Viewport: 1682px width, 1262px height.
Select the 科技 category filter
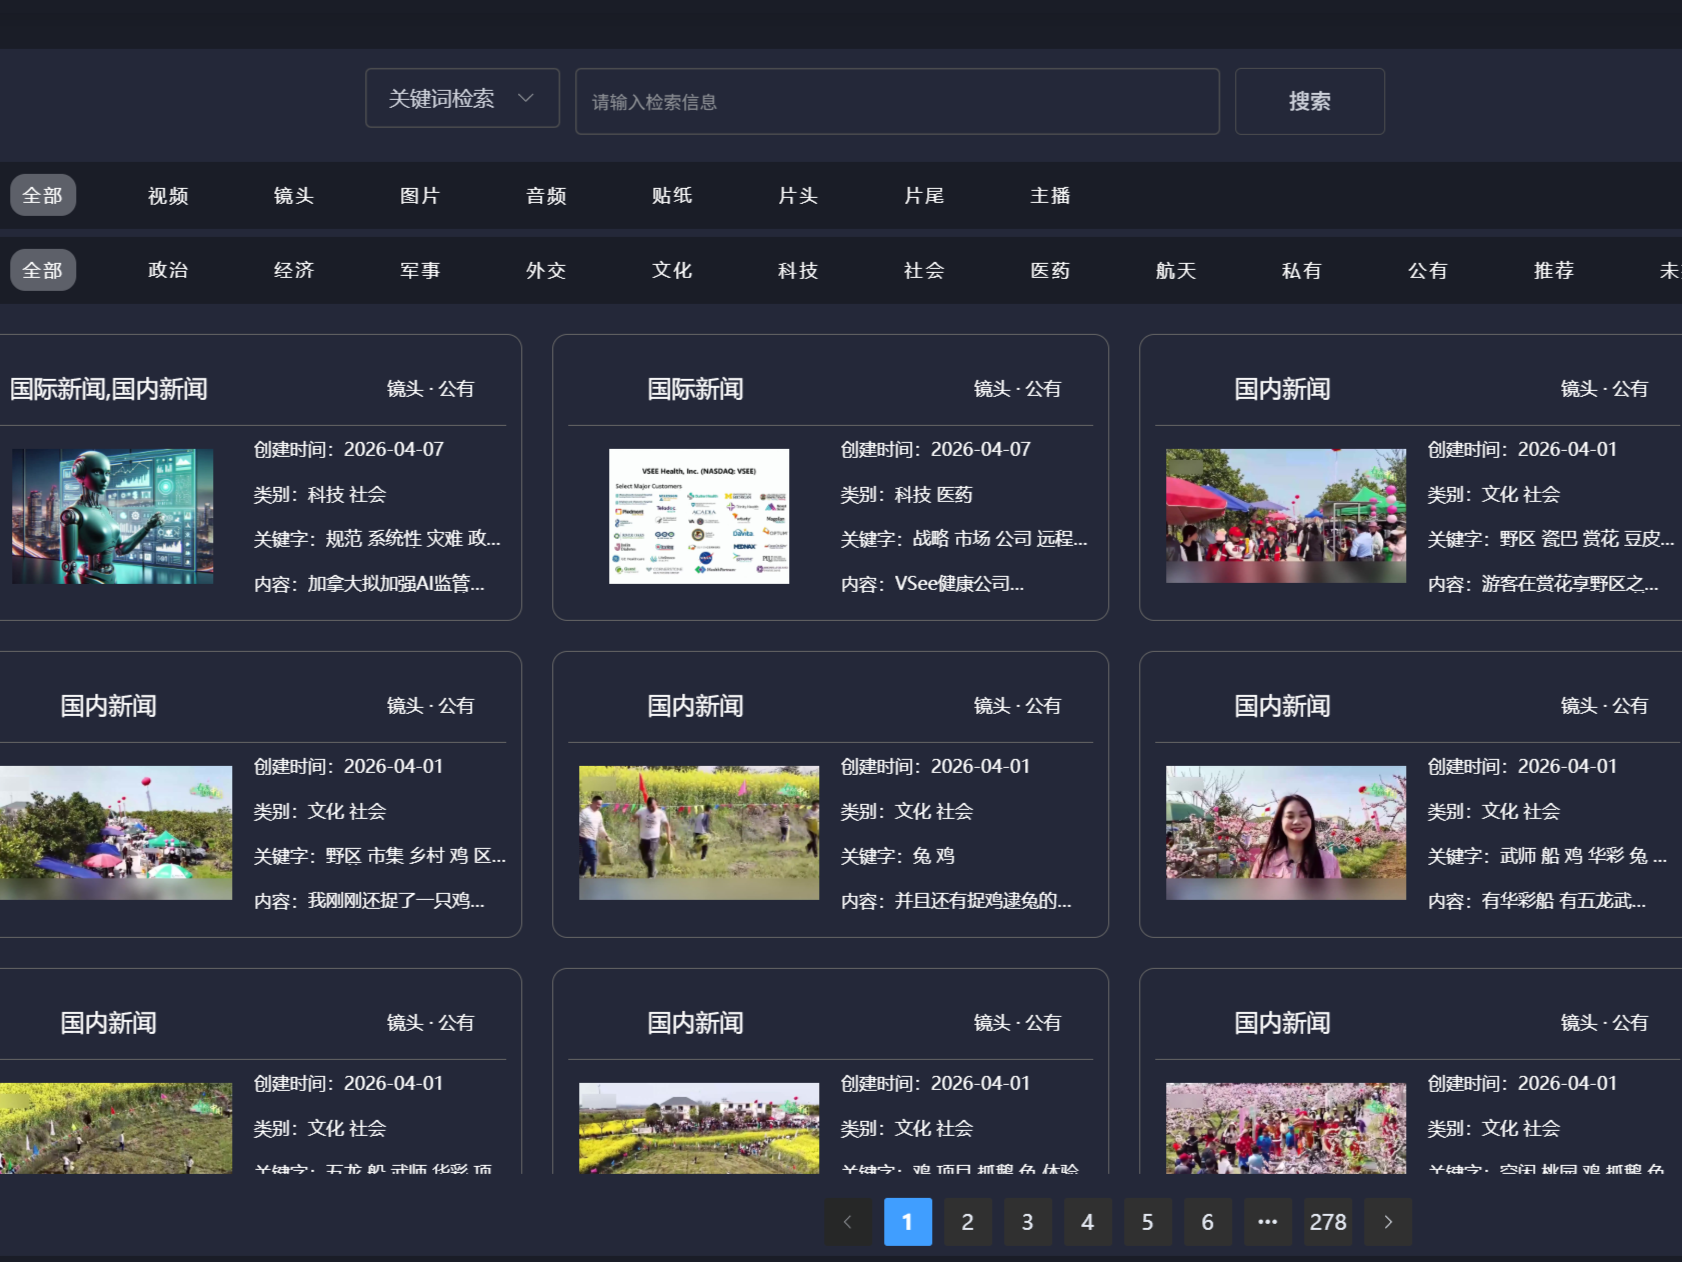click(x=798, y=271)
